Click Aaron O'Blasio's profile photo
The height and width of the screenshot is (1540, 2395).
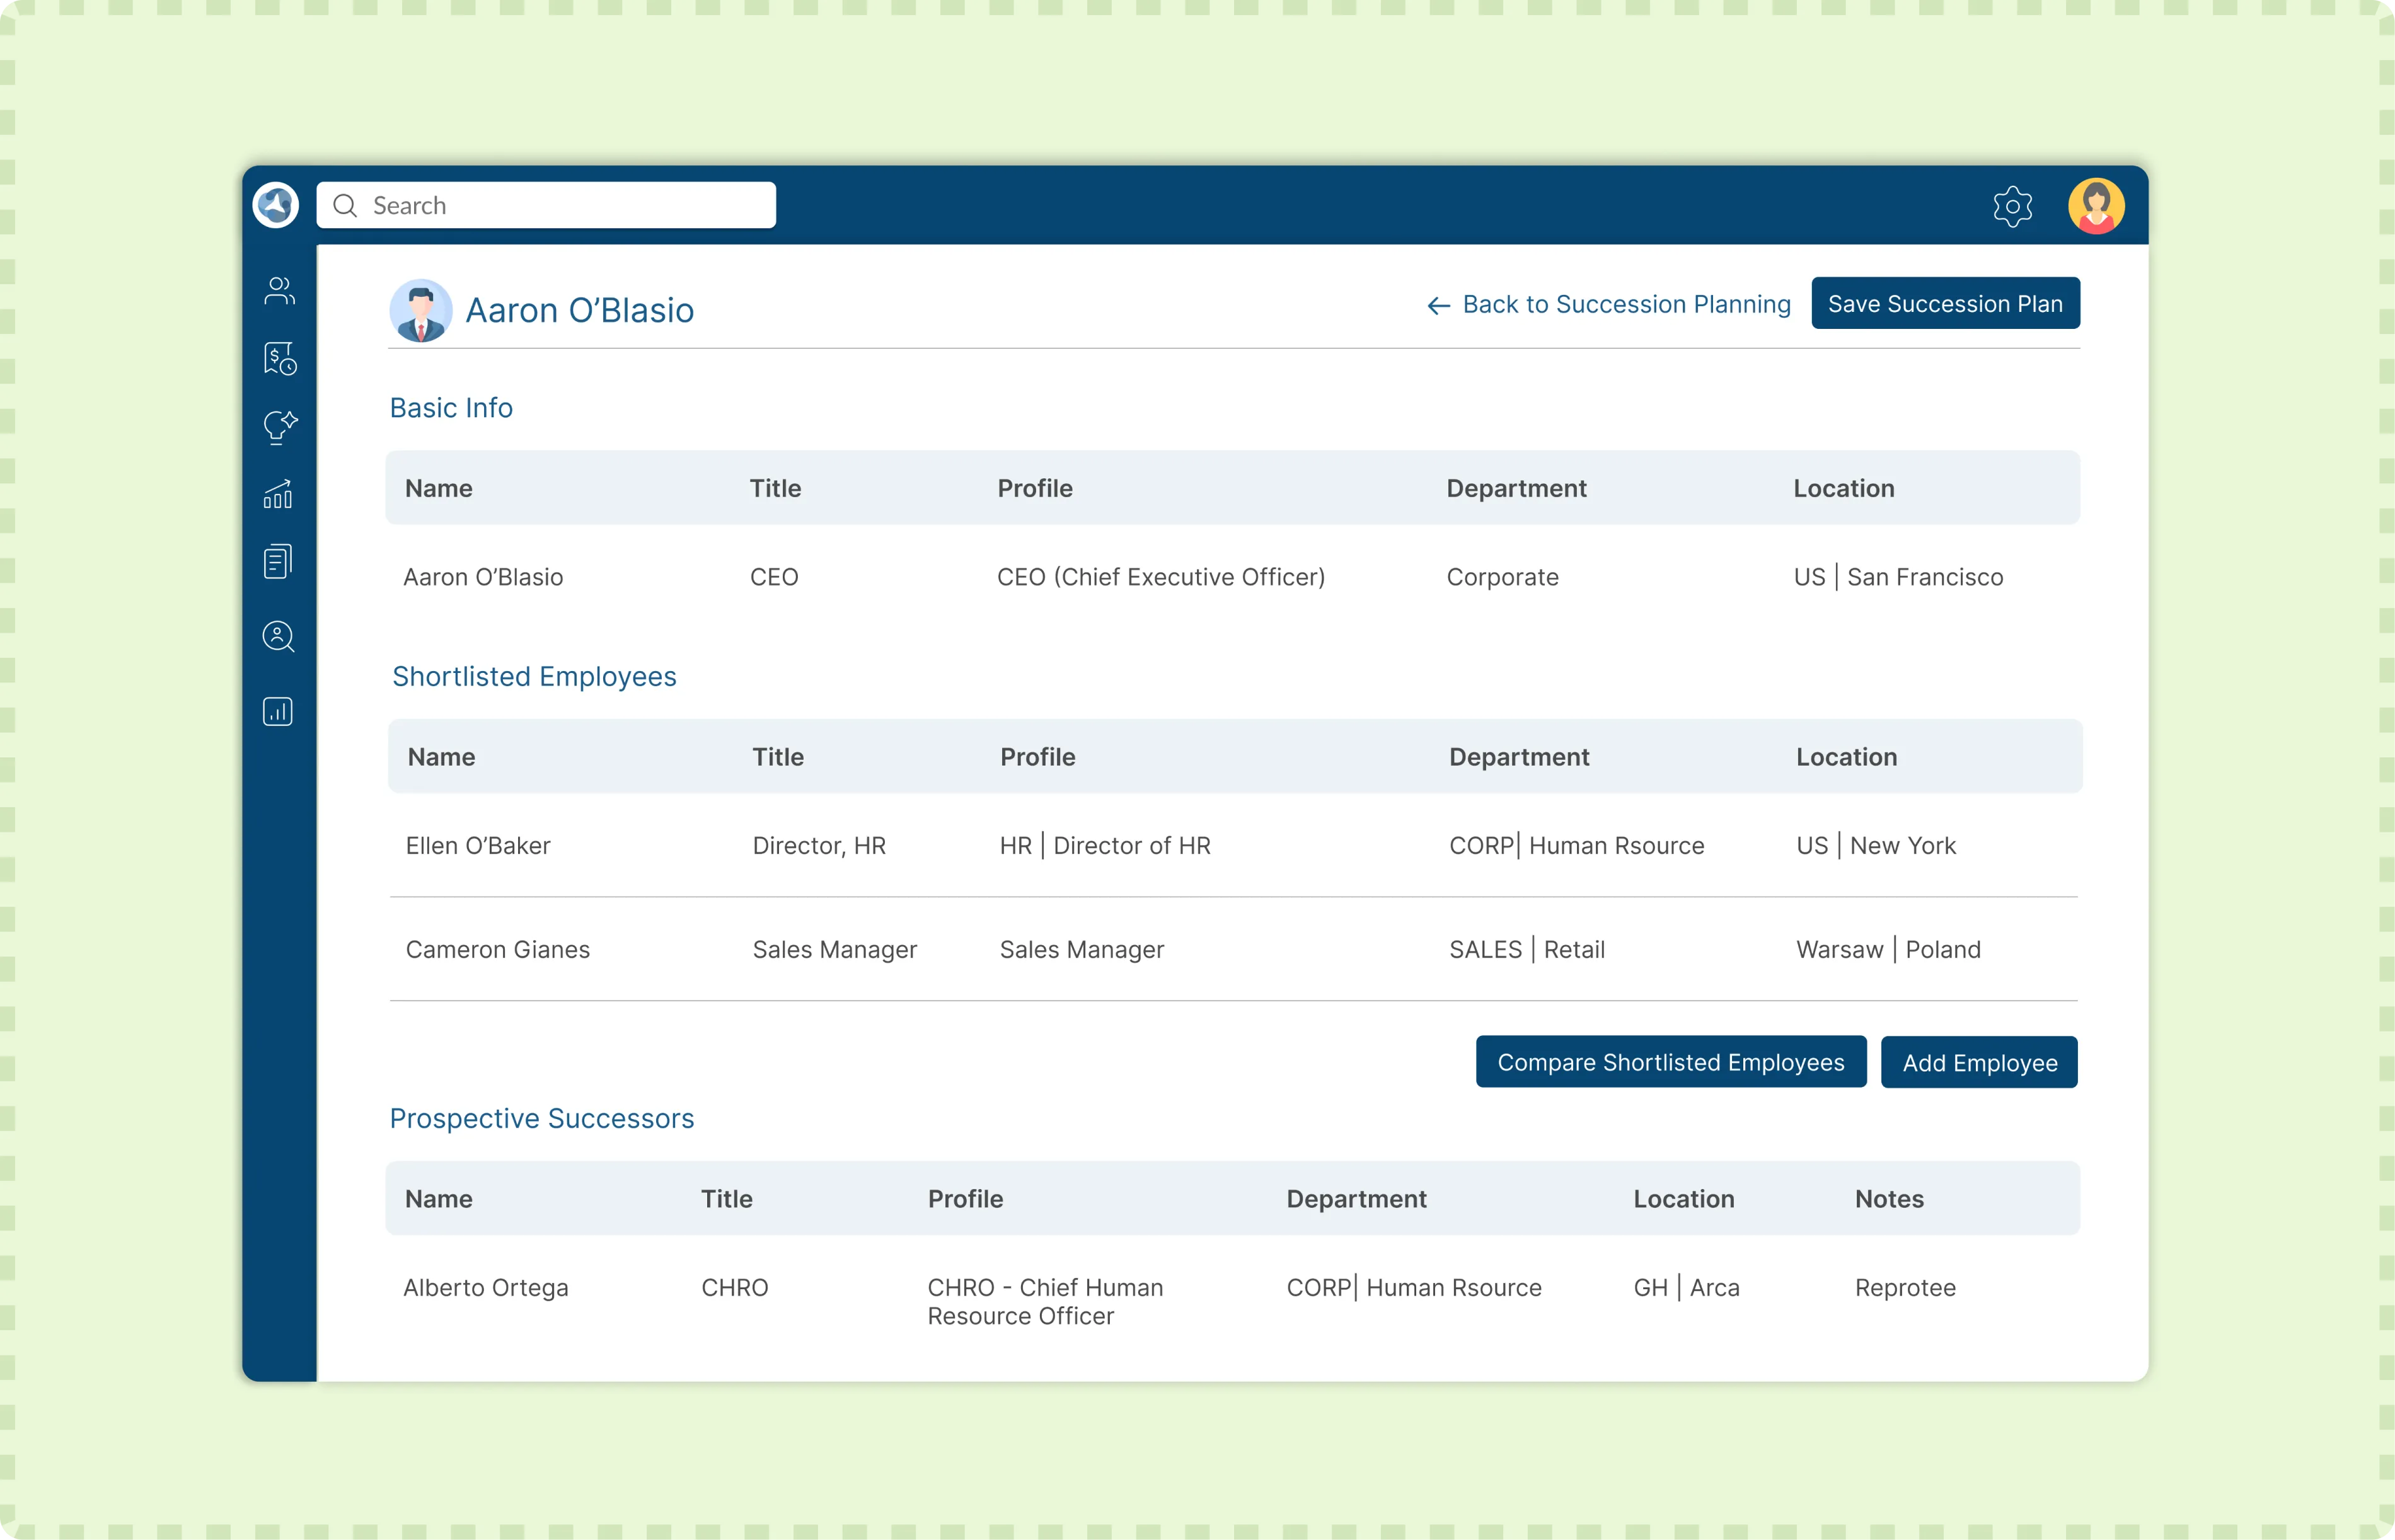(x=421, y=310)
